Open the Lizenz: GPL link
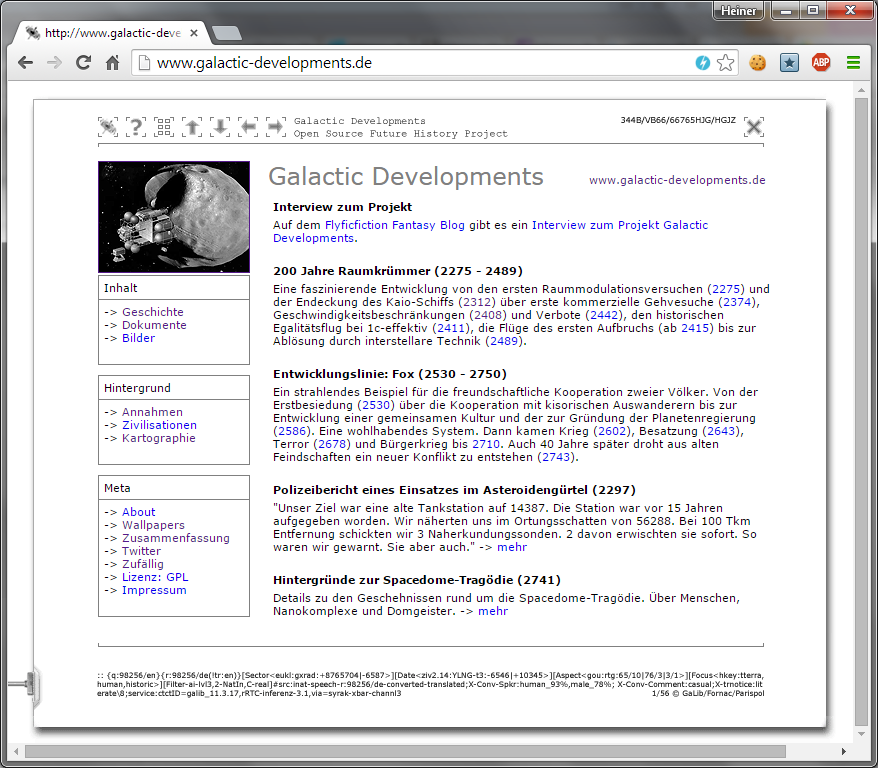Viewport: 878px width, 768px height. (x=155, y=577)
